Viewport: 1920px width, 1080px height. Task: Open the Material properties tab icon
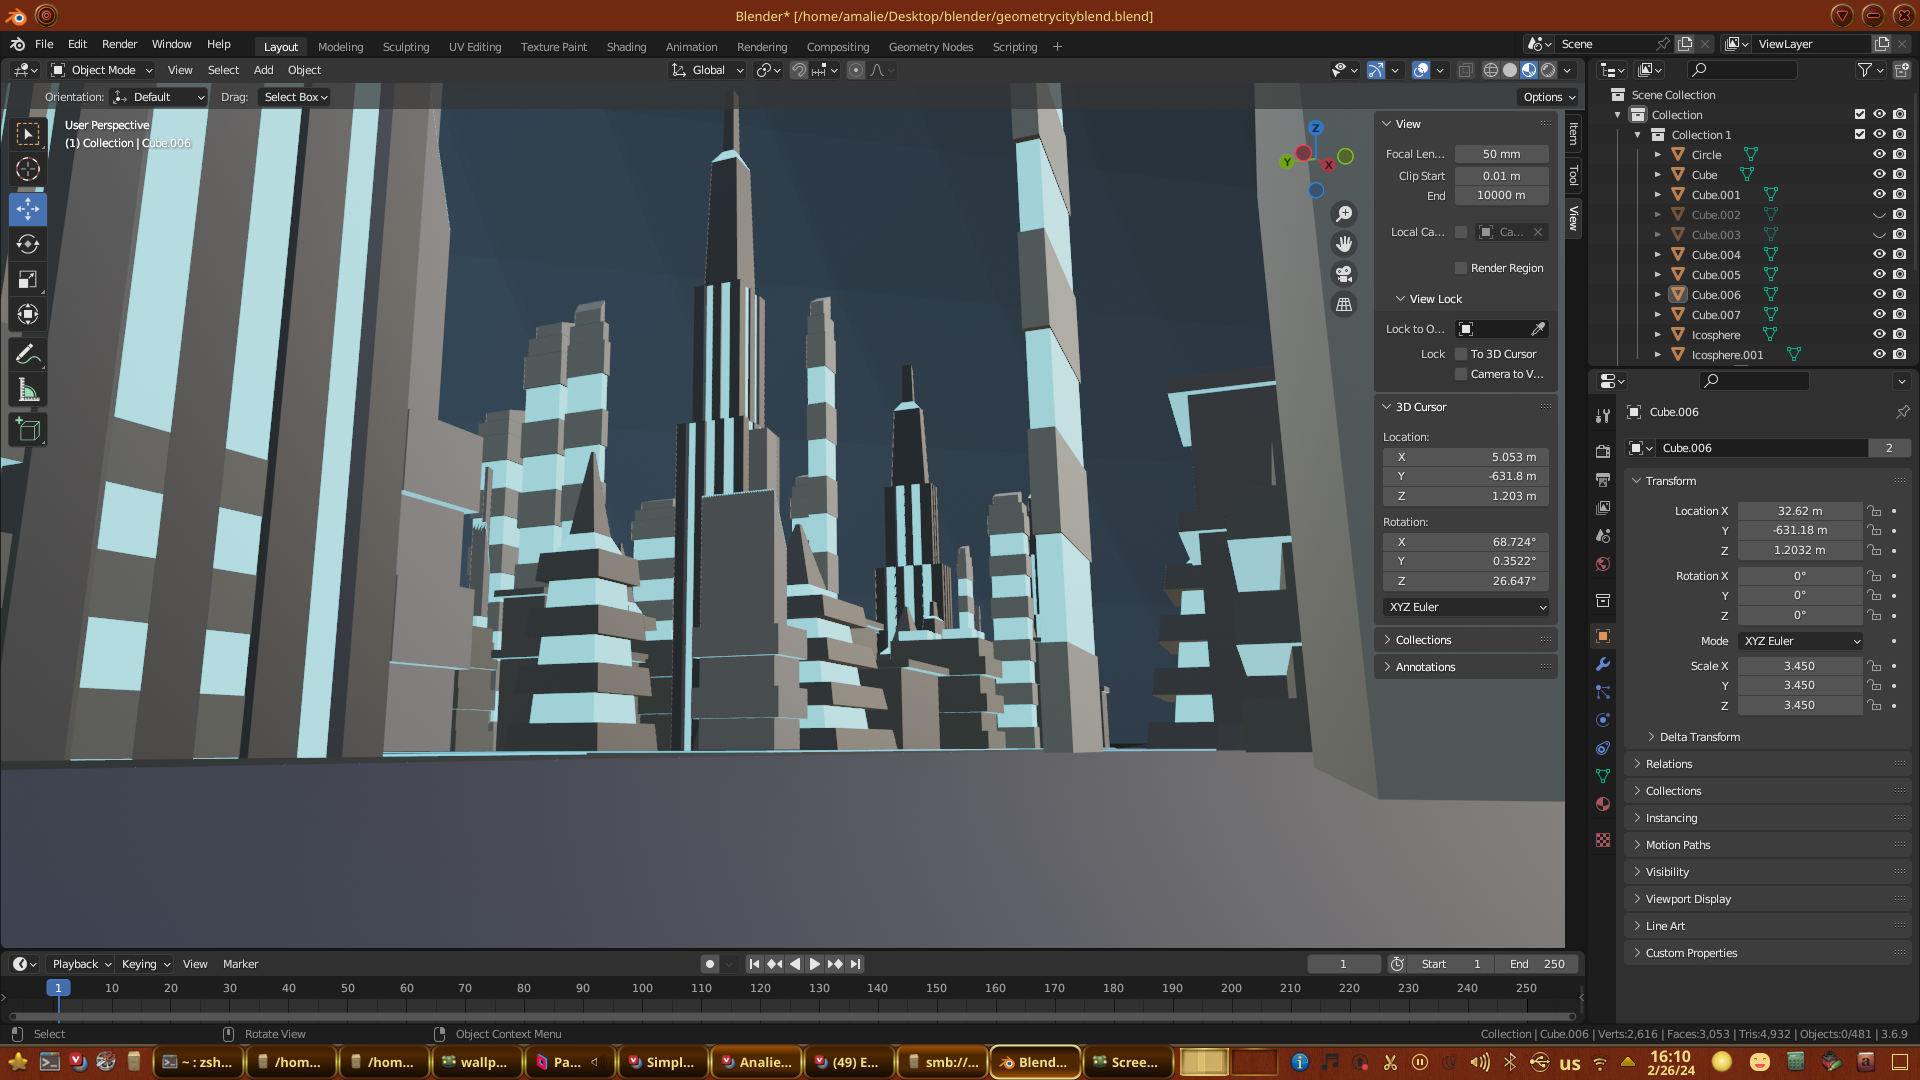pos(1603,804)
